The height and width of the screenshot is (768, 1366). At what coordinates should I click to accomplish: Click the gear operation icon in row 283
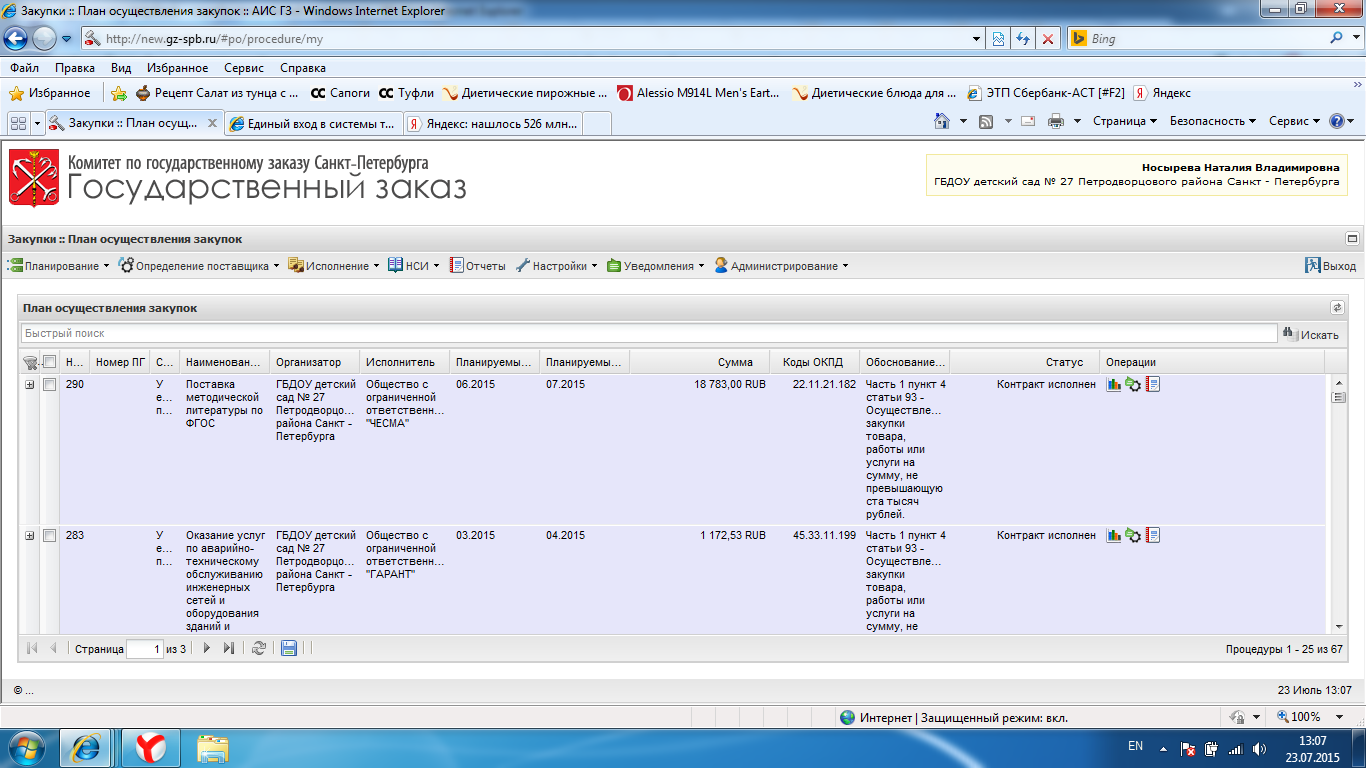[1133, 535]
